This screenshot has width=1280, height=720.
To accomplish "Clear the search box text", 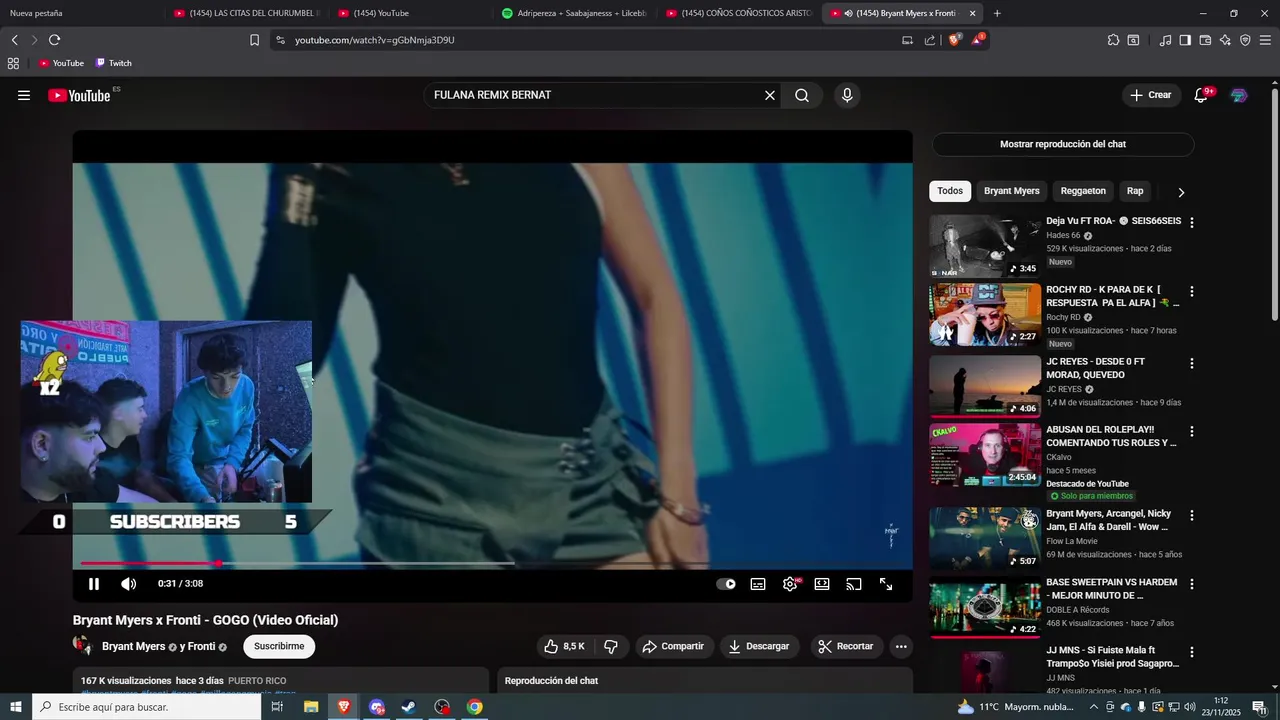I will pyautogui.click(x=770, y=95).
